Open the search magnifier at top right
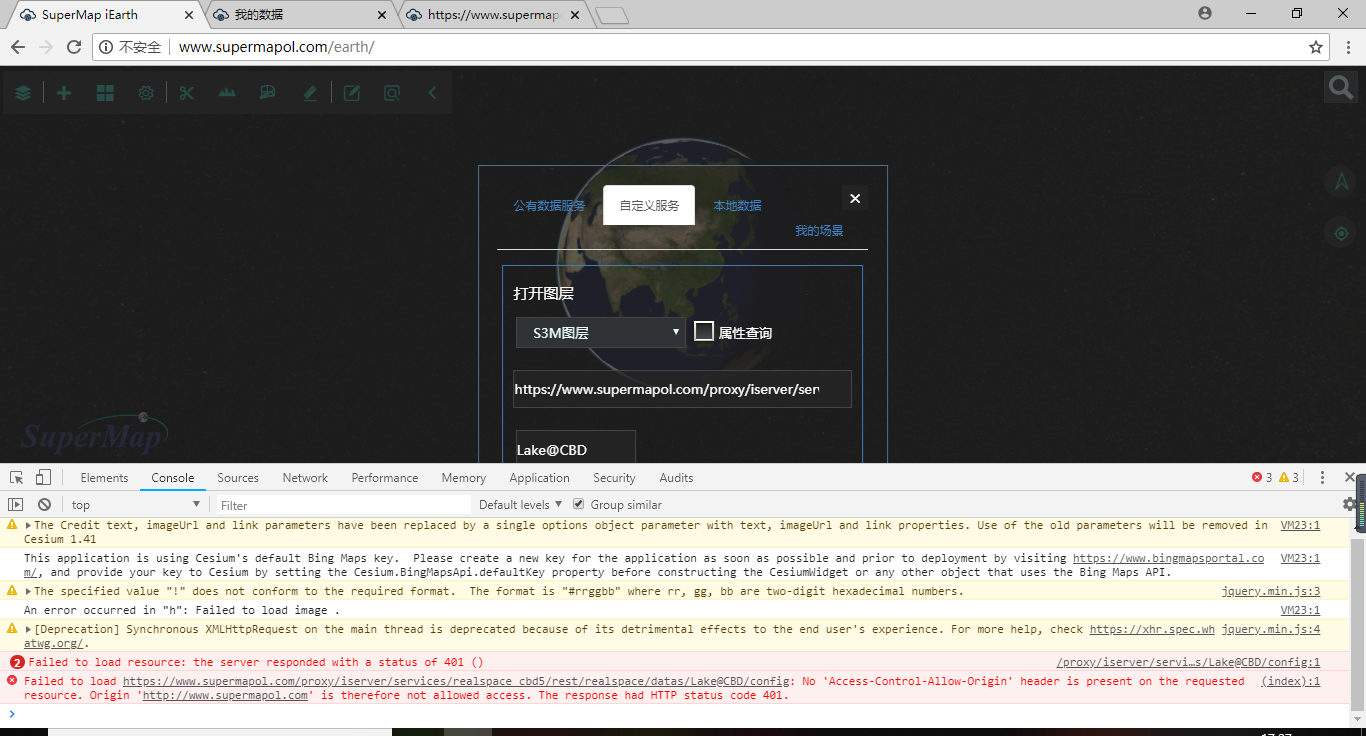 pyautogui.click(x=1340, y=88)
